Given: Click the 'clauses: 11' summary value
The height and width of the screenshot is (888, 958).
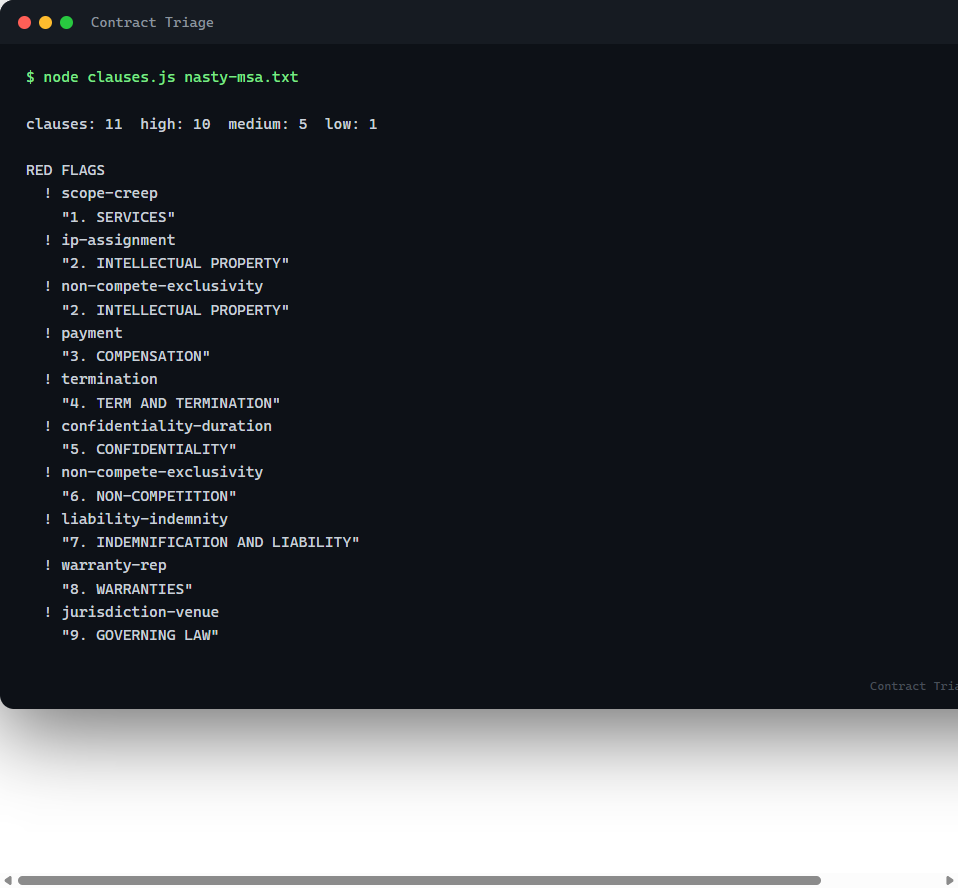Looking at the screenshot, I should pos(74,124).
